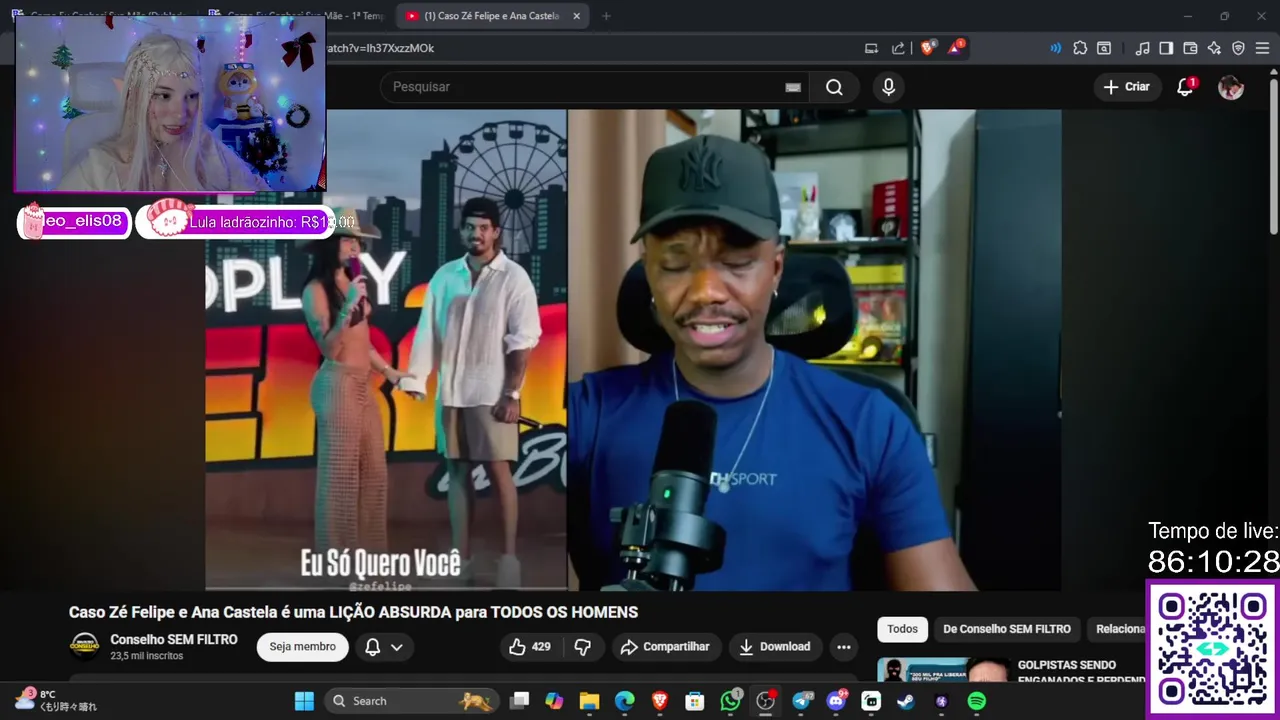Open YouTube notifications bell
This screenshot has width=1280, height=720.
(x=1185, y=87)
